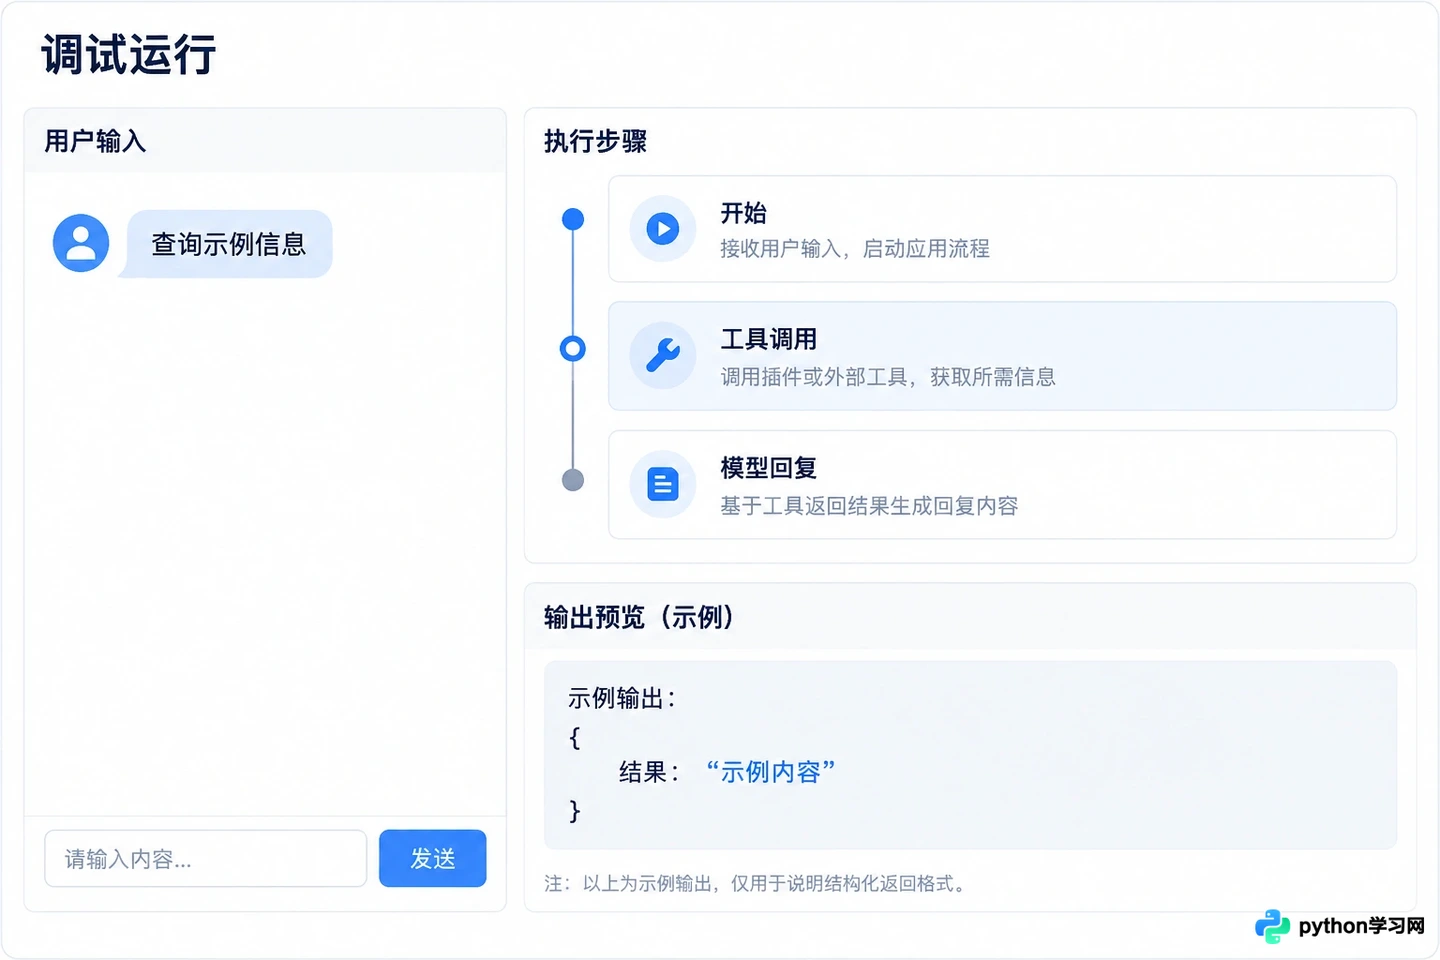
Task: Click the 示例输出： line in preview
Action: click(623, 698)
